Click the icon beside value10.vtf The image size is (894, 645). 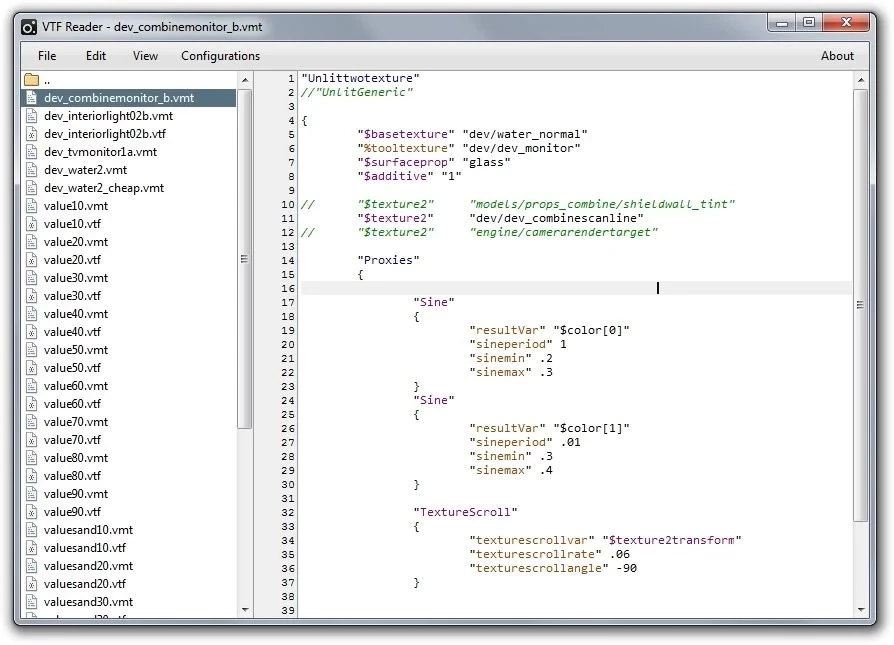31,224
